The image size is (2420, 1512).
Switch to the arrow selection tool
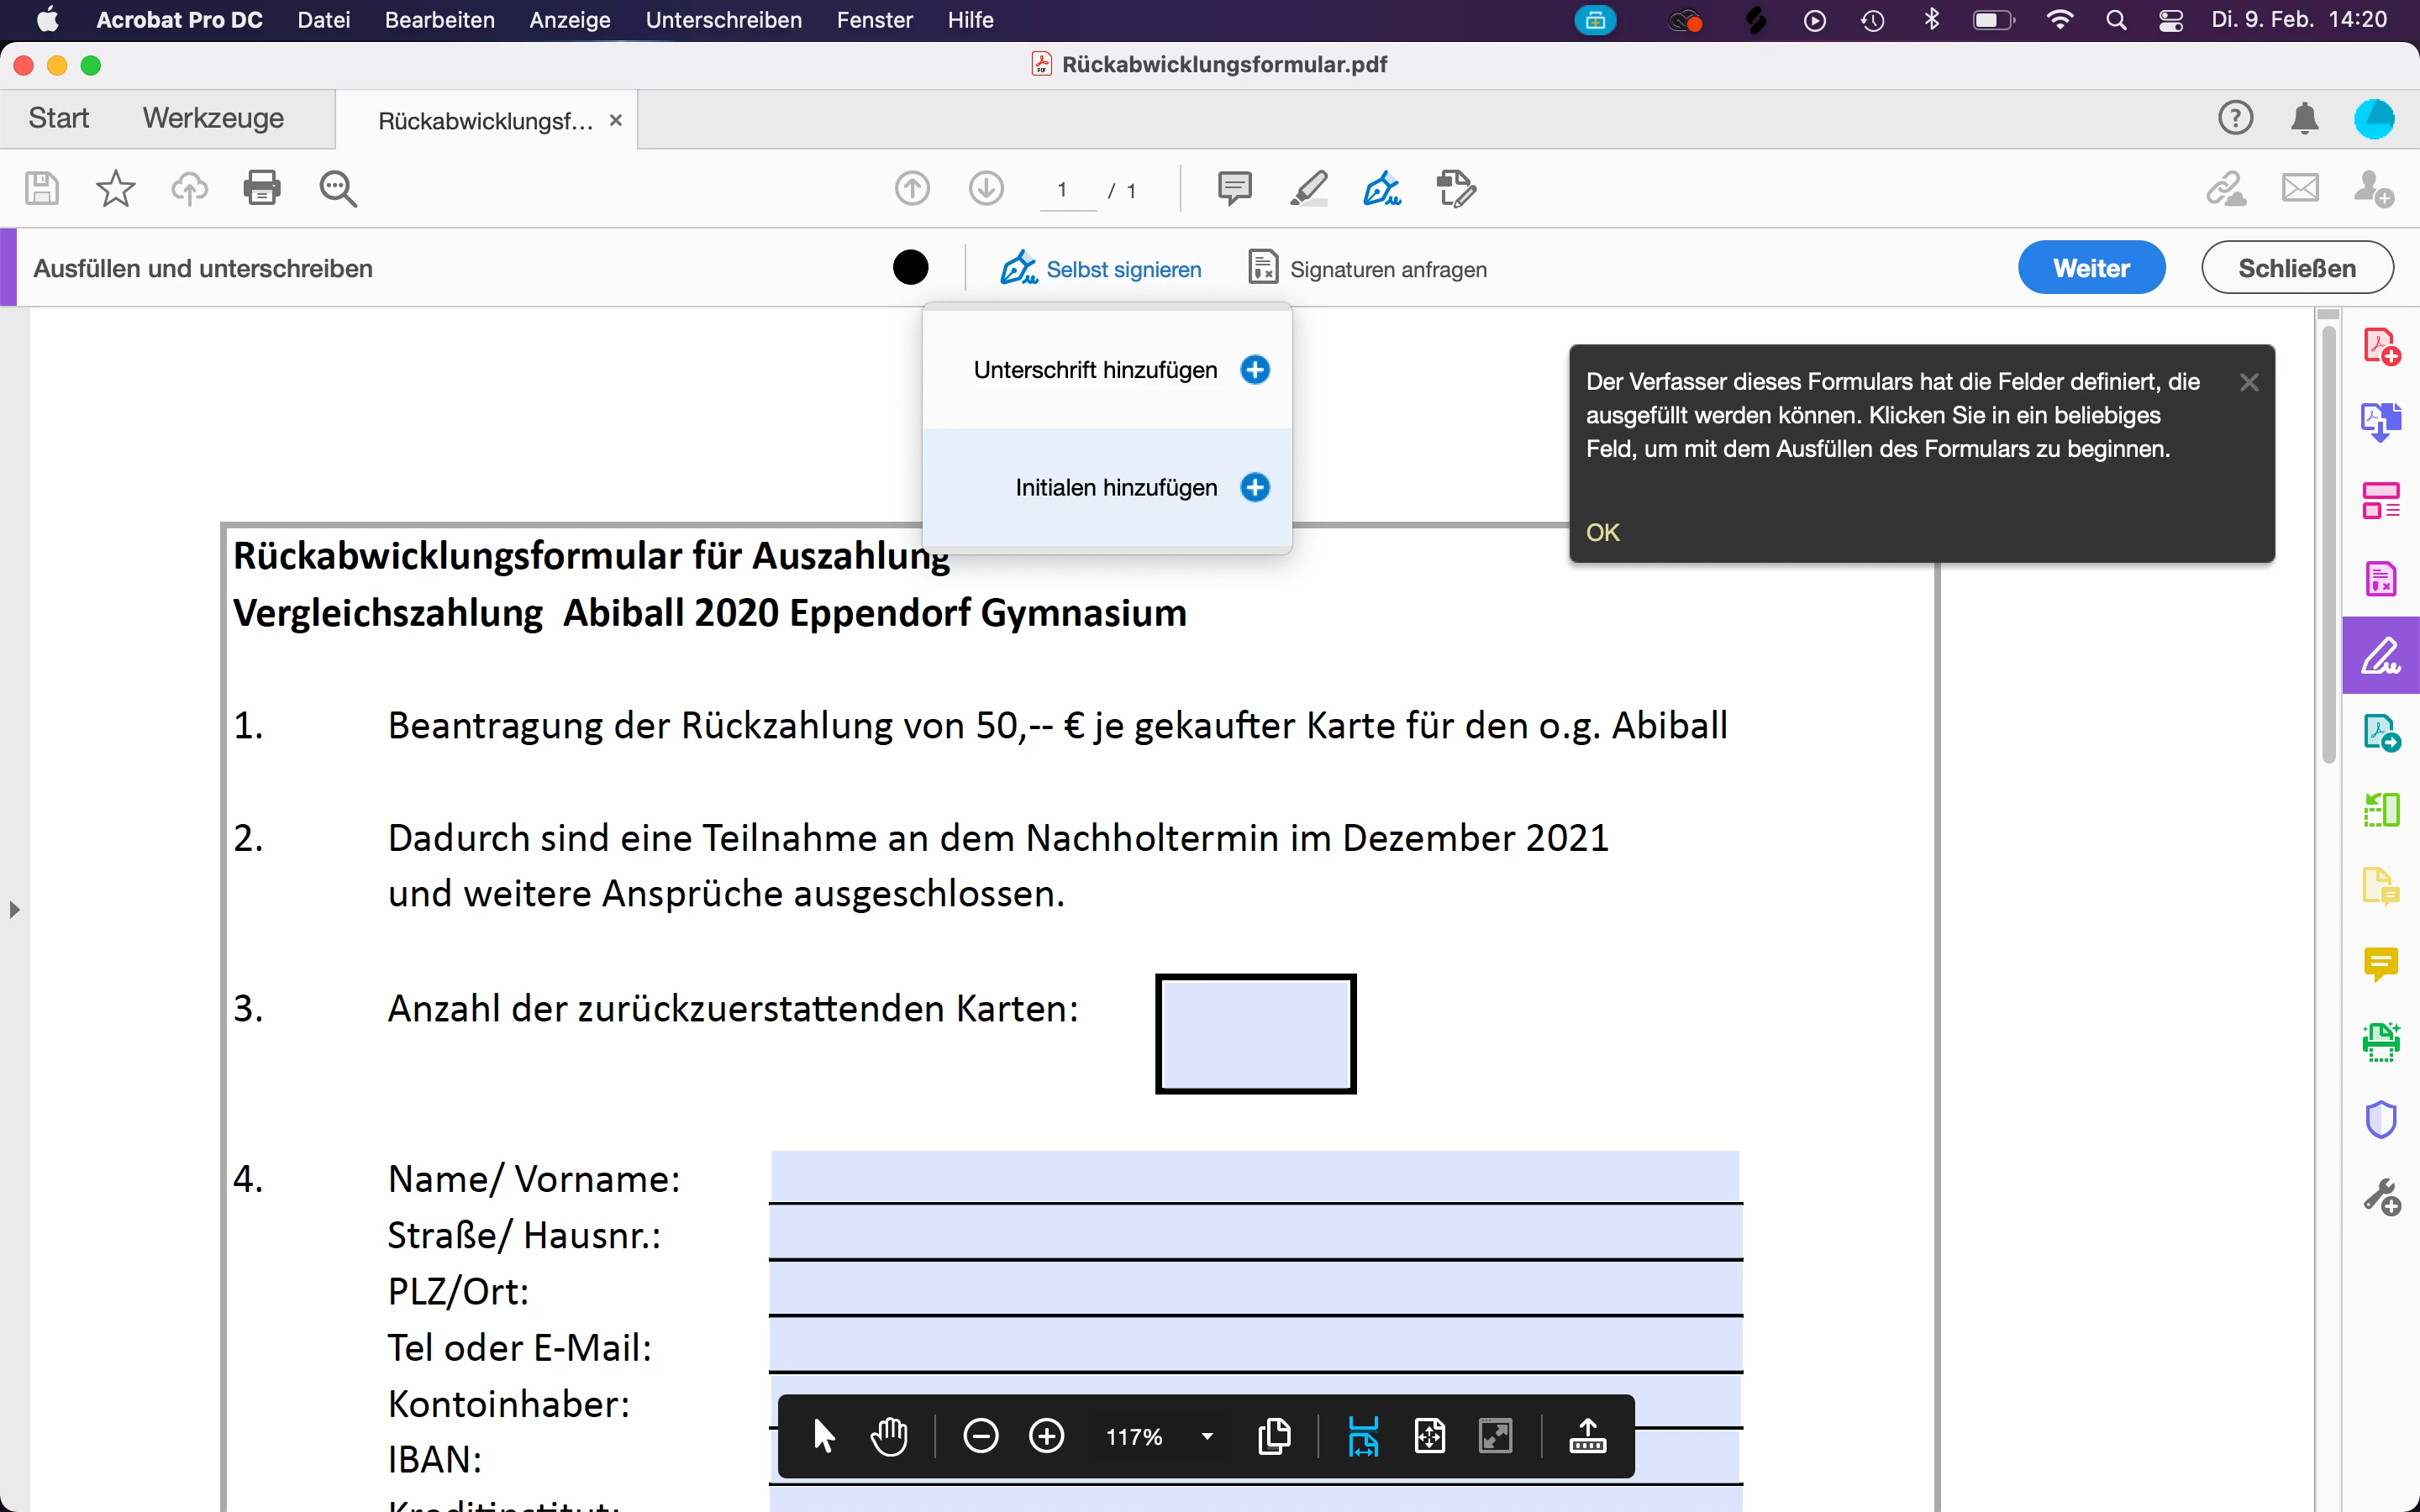pos(824,1437)
